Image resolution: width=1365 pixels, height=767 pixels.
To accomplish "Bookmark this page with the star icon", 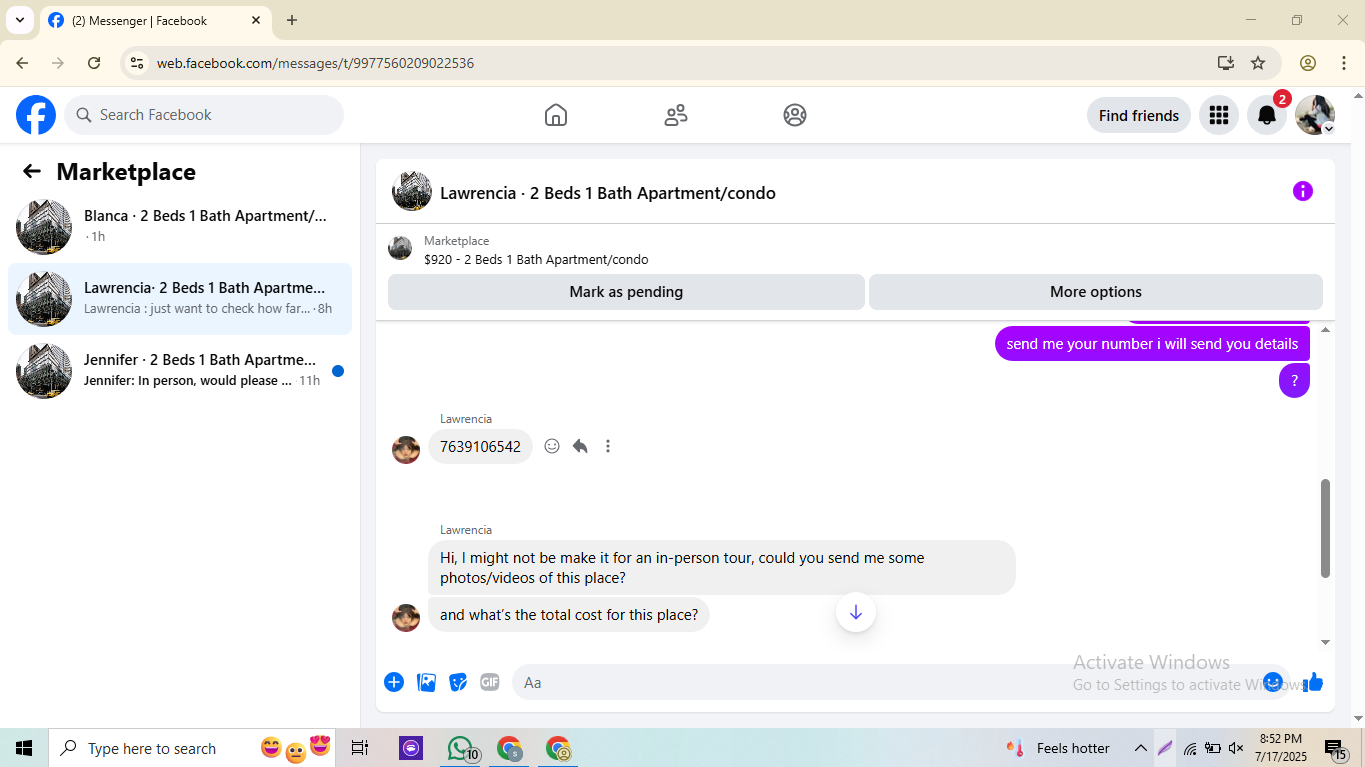I will click(1258, 63).
